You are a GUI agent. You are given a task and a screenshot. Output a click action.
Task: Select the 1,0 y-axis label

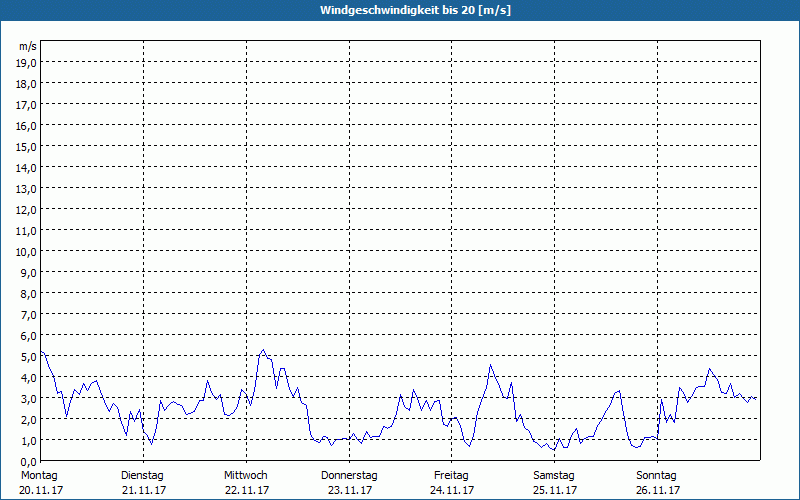point(29,441)
